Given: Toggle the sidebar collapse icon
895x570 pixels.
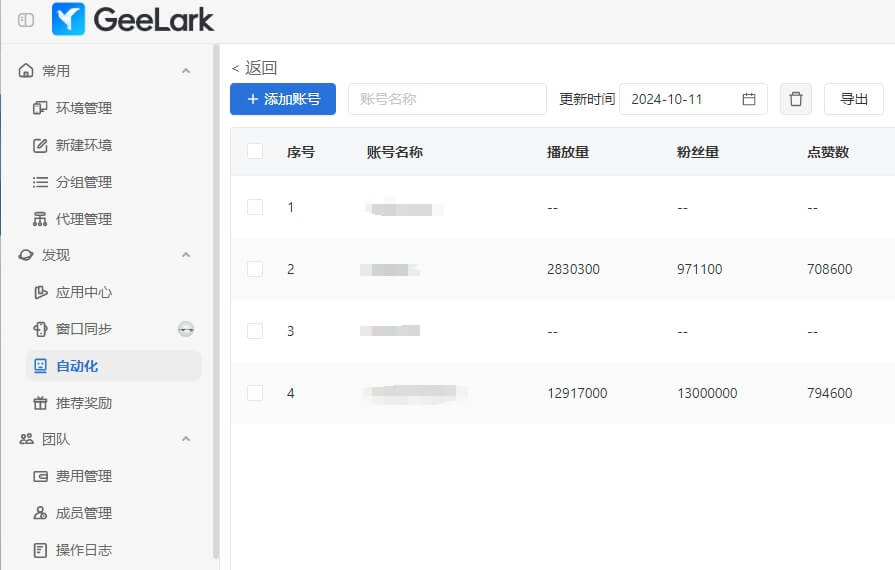Looking at the screenshot, I should (26, 20).
